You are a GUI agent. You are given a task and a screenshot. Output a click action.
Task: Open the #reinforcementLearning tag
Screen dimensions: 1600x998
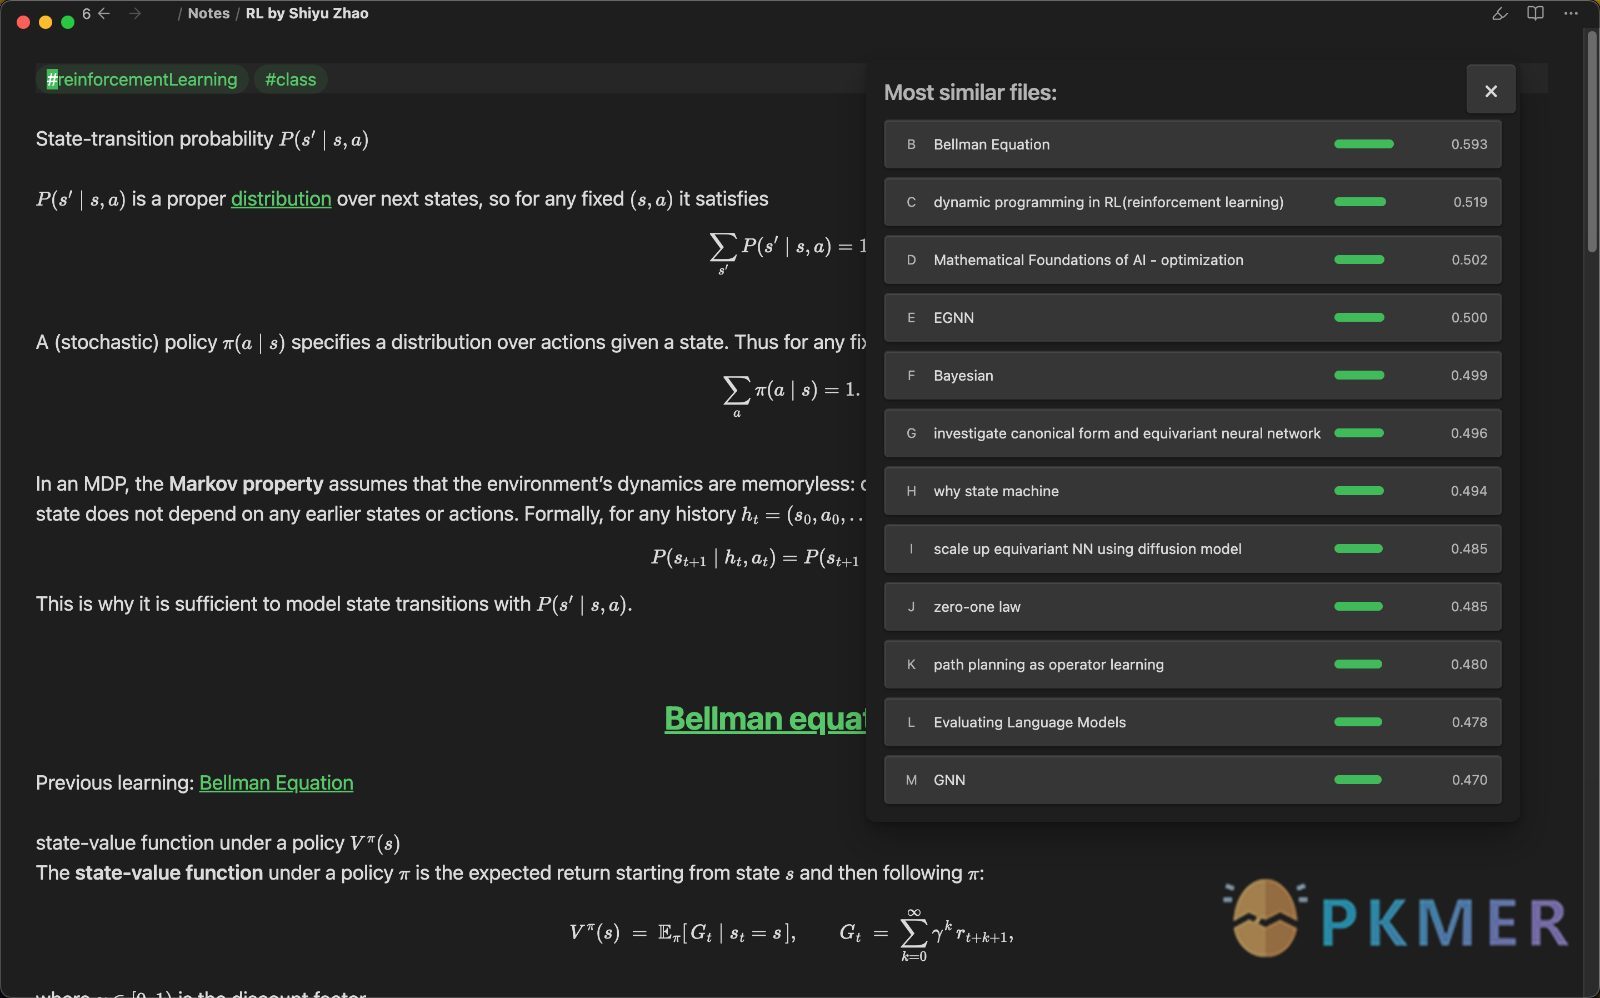coord(142,79)
